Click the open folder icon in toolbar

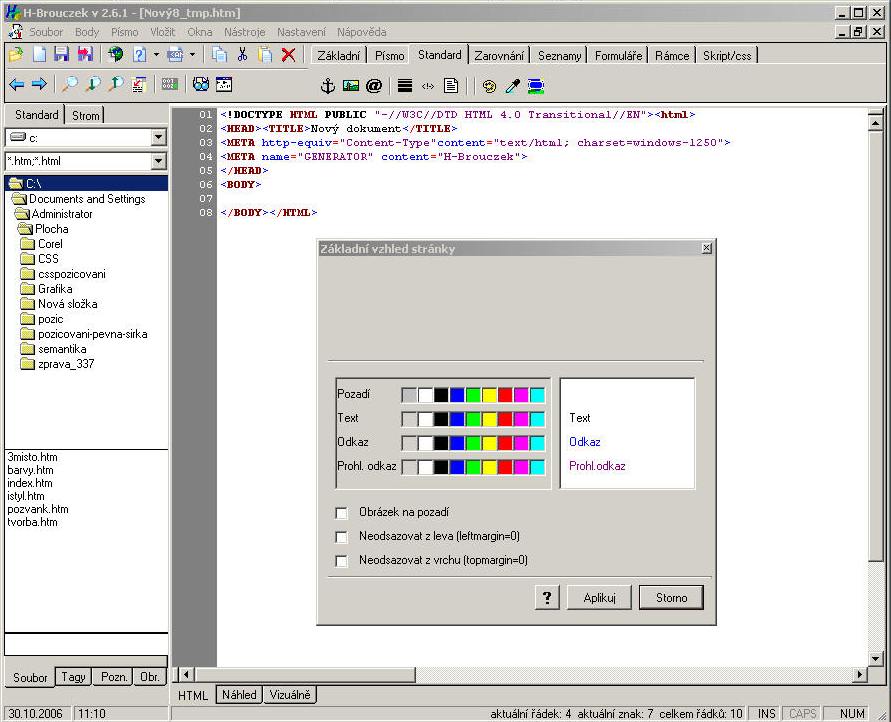(16, 55)
